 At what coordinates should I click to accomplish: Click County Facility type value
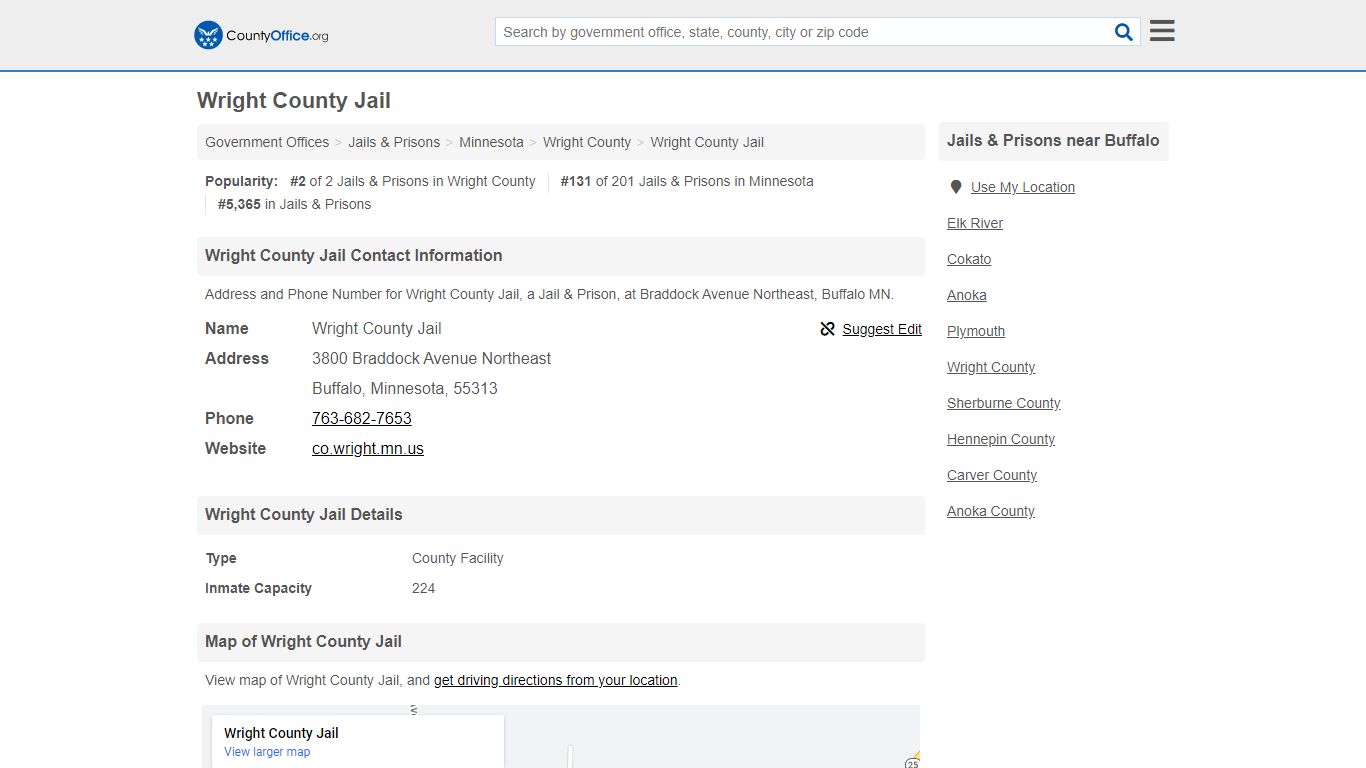(458, 558)
